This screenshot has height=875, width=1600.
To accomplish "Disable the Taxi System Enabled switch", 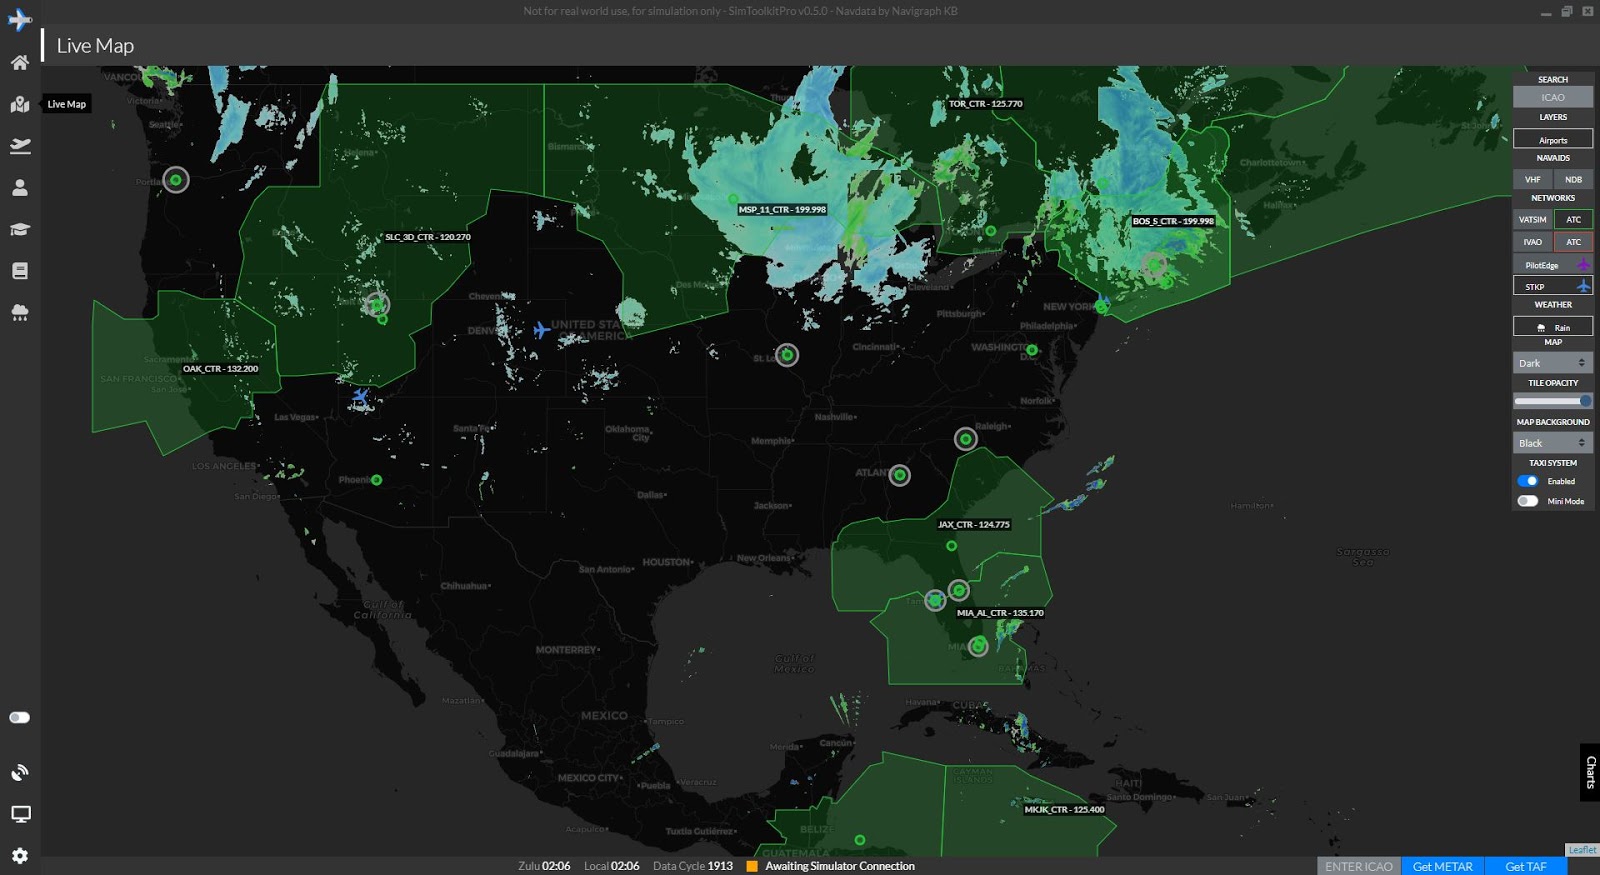I will [x=1528, y=481].
